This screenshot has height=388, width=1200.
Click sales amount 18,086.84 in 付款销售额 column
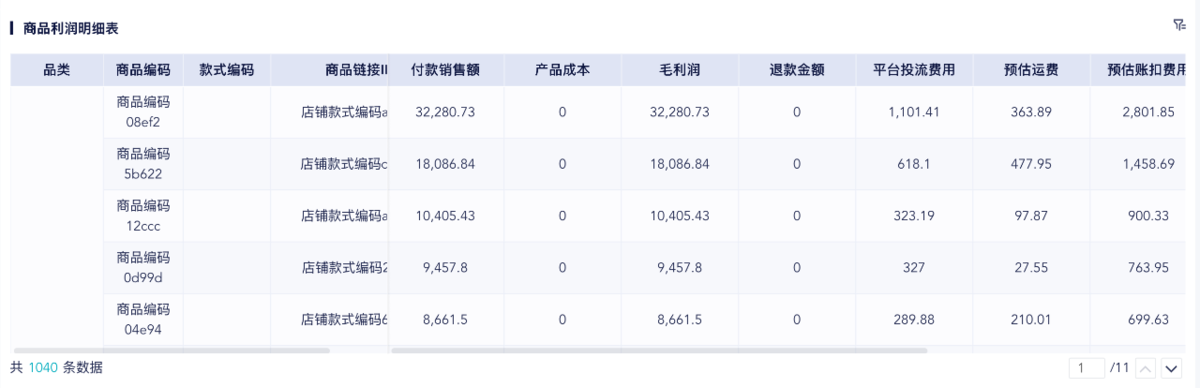click(x=445, y=164)
